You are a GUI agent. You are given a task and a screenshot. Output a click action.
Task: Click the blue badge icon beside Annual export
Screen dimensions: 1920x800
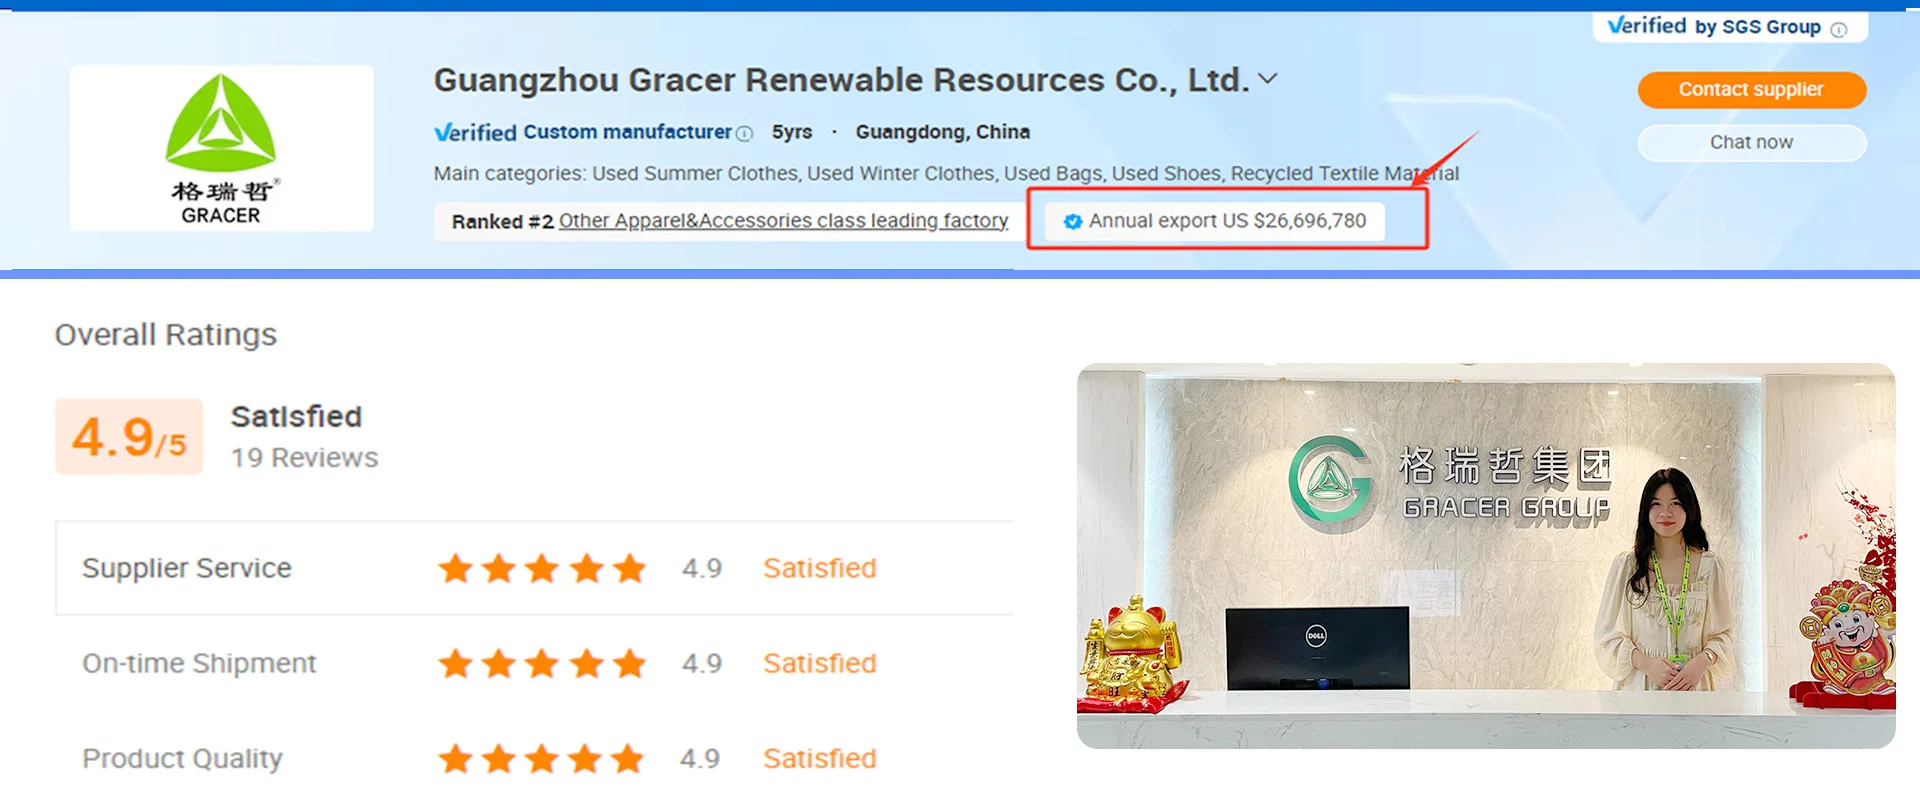[x=1073, y=221]
